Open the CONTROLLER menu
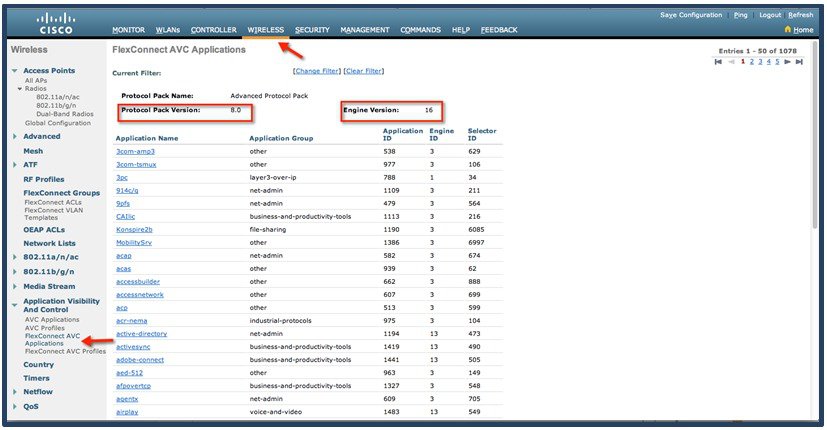Viewport: 827px width, 430px height. point(214,30)
